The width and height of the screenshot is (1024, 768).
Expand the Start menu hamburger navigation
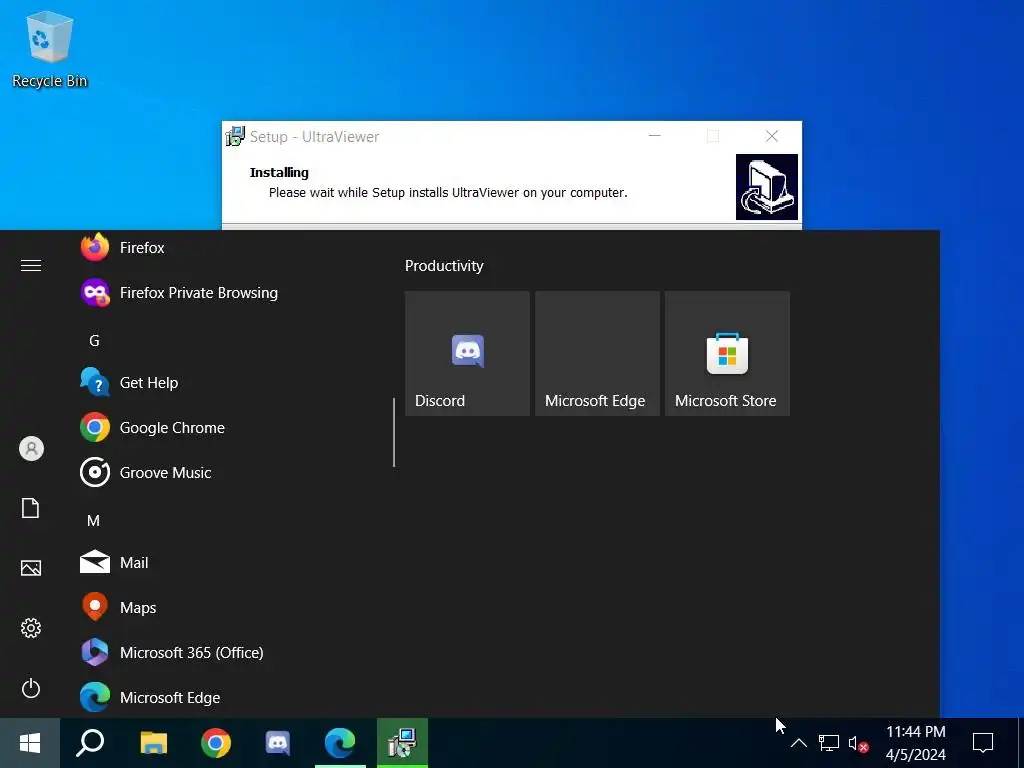(x=31, y=266)
